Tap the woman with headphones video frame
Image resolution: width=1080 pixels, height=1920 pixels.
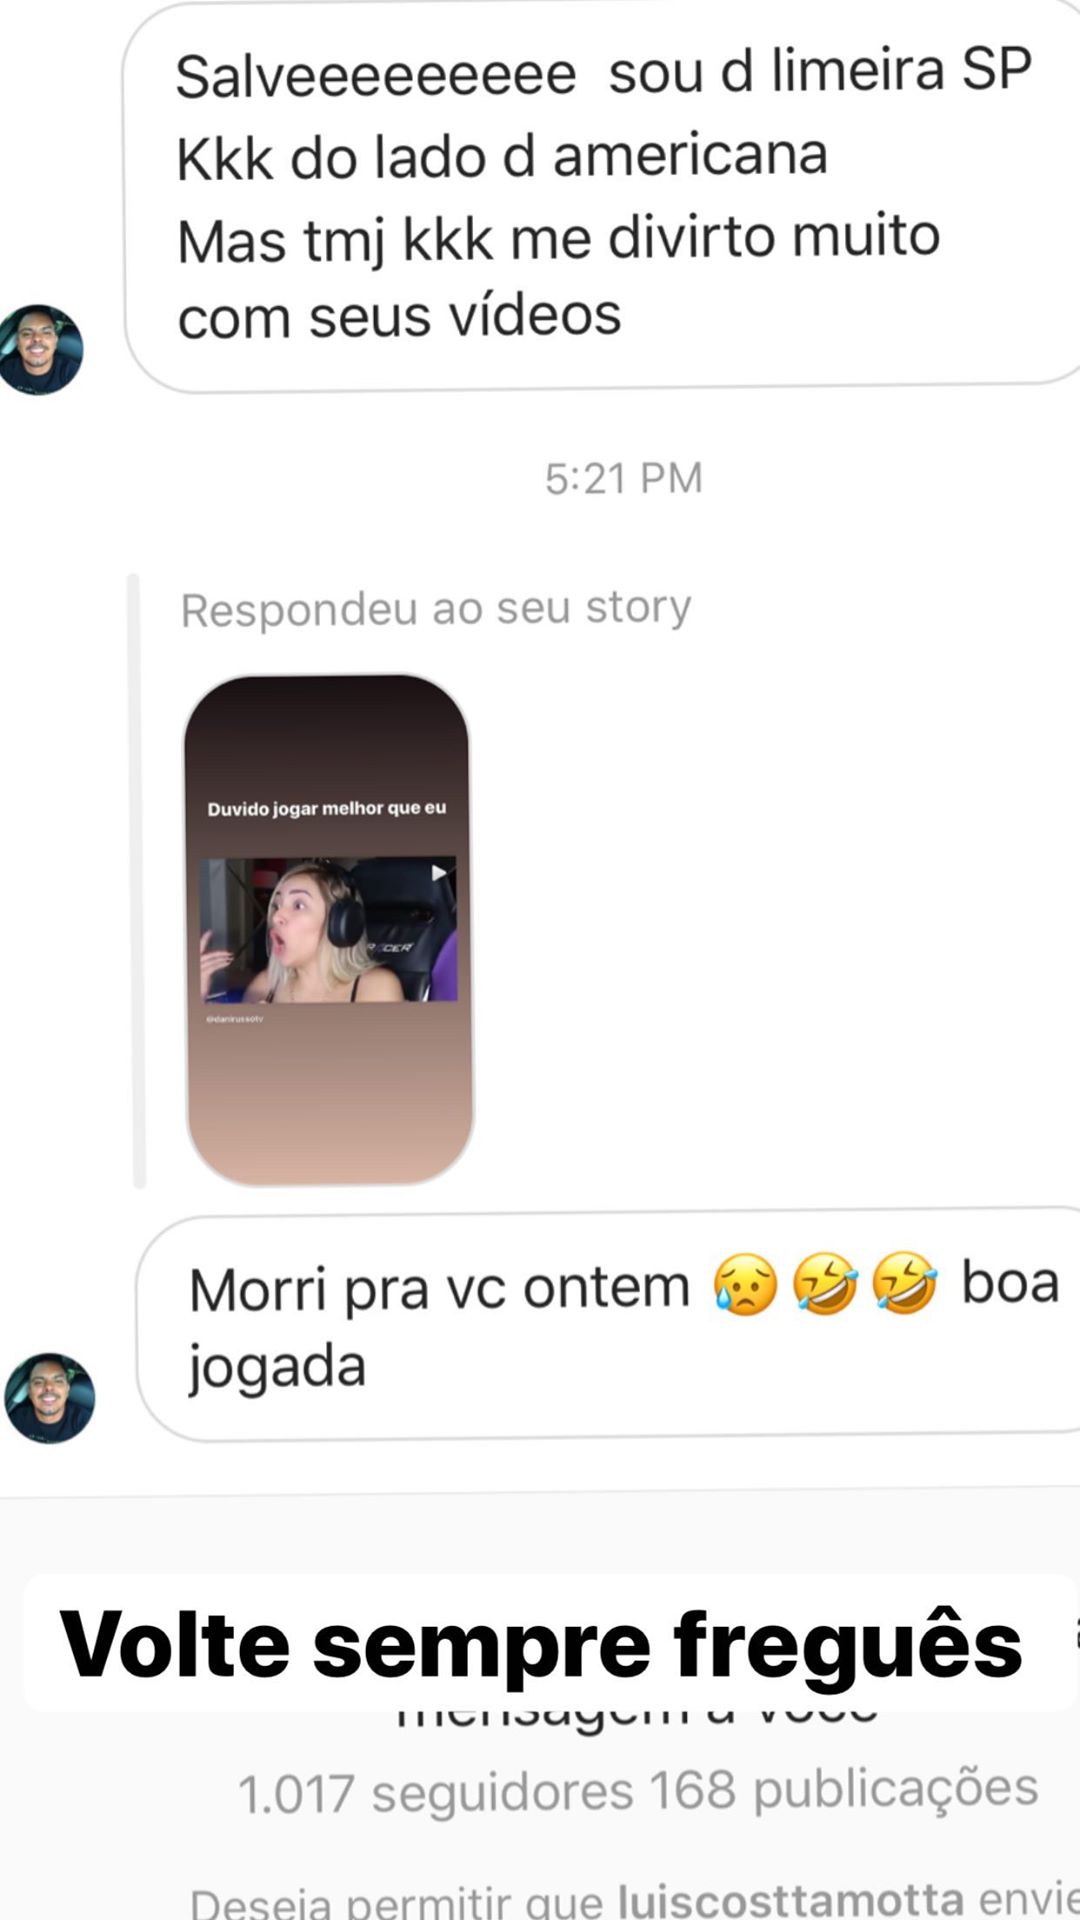329,929
